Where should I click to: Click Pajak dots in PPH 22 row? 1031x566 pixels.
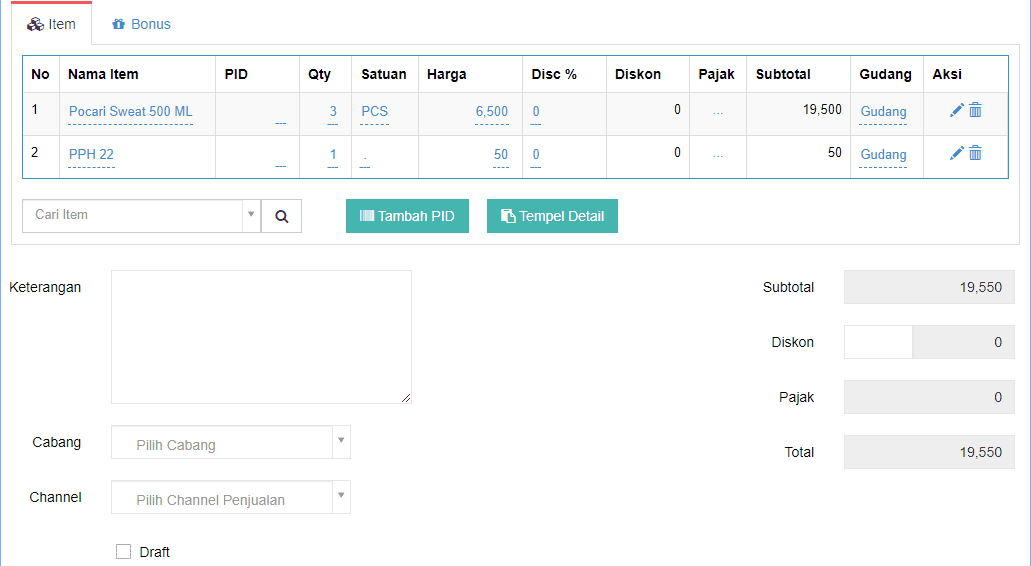(717, 155)
